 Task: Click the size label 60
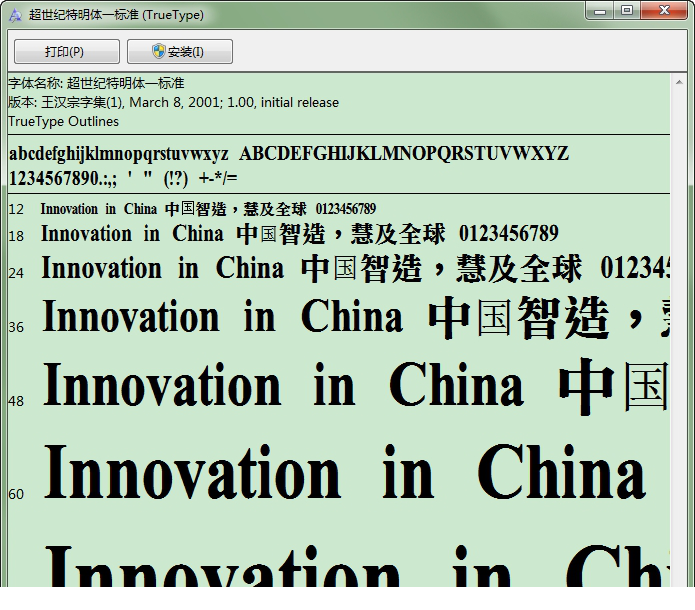[16, 494]
